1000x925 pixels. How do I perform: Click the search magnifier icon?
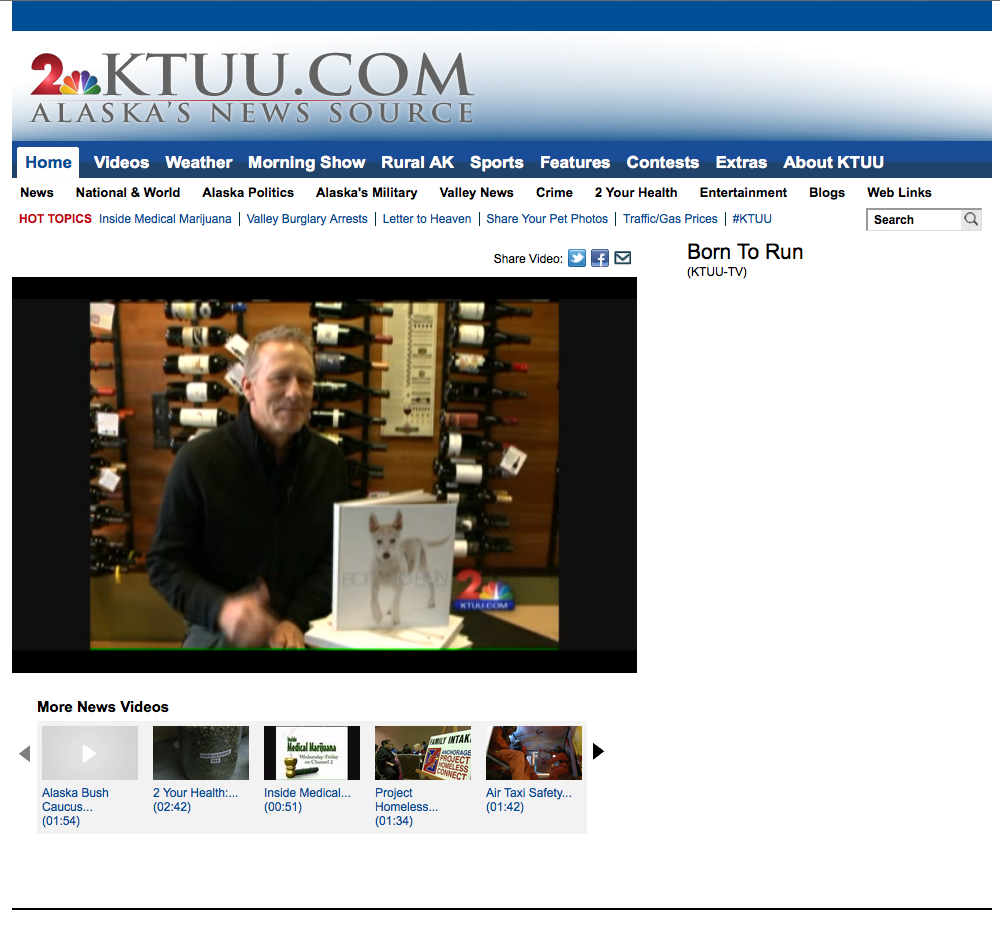[x=971, y=219]
